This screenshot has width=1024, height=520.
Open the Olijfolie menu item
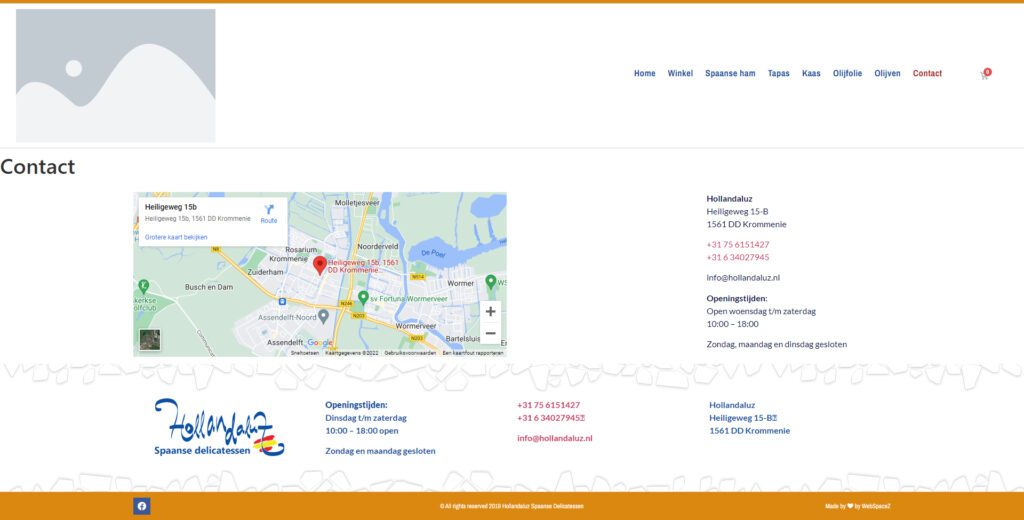tap(847, 73)
